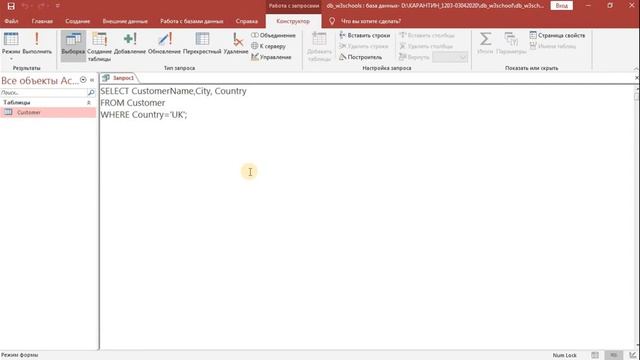Click the 'FROM Customer' line
Screen dimensions: 640x360
point(133,103)
